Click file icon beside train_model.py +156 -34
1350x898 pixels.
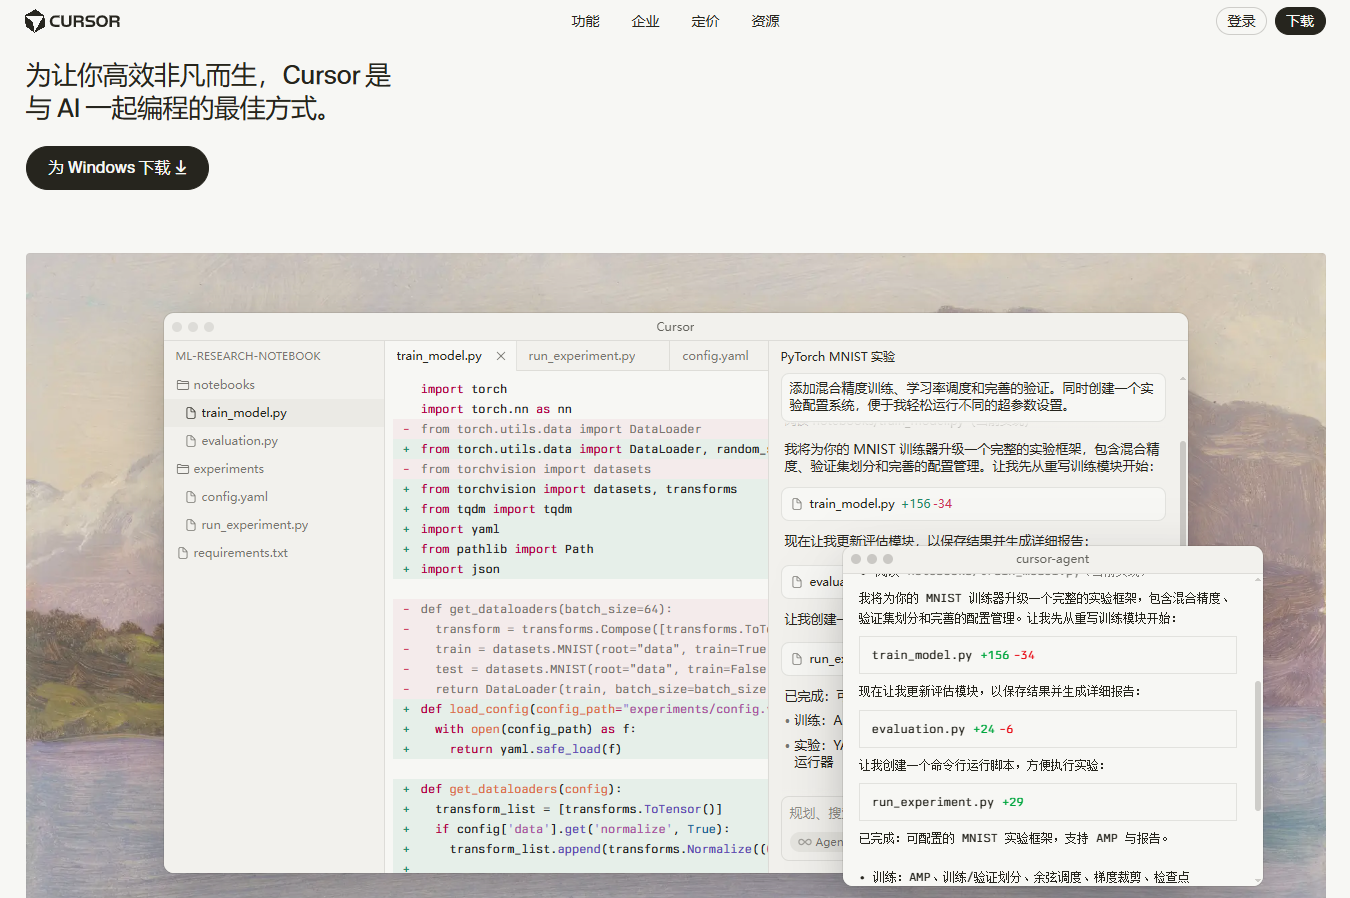797,504
